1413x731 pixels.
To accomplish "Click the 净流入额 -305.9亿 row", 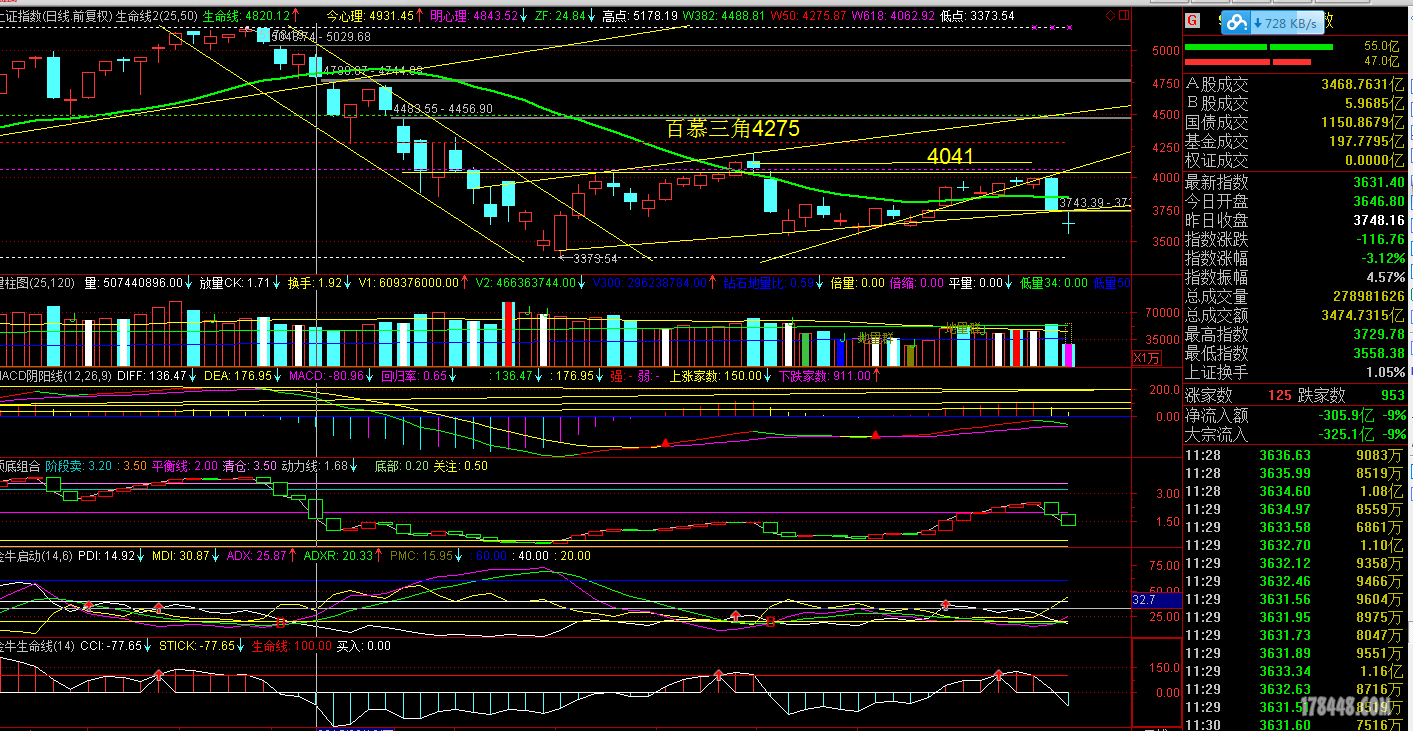I will [1296, 415].
